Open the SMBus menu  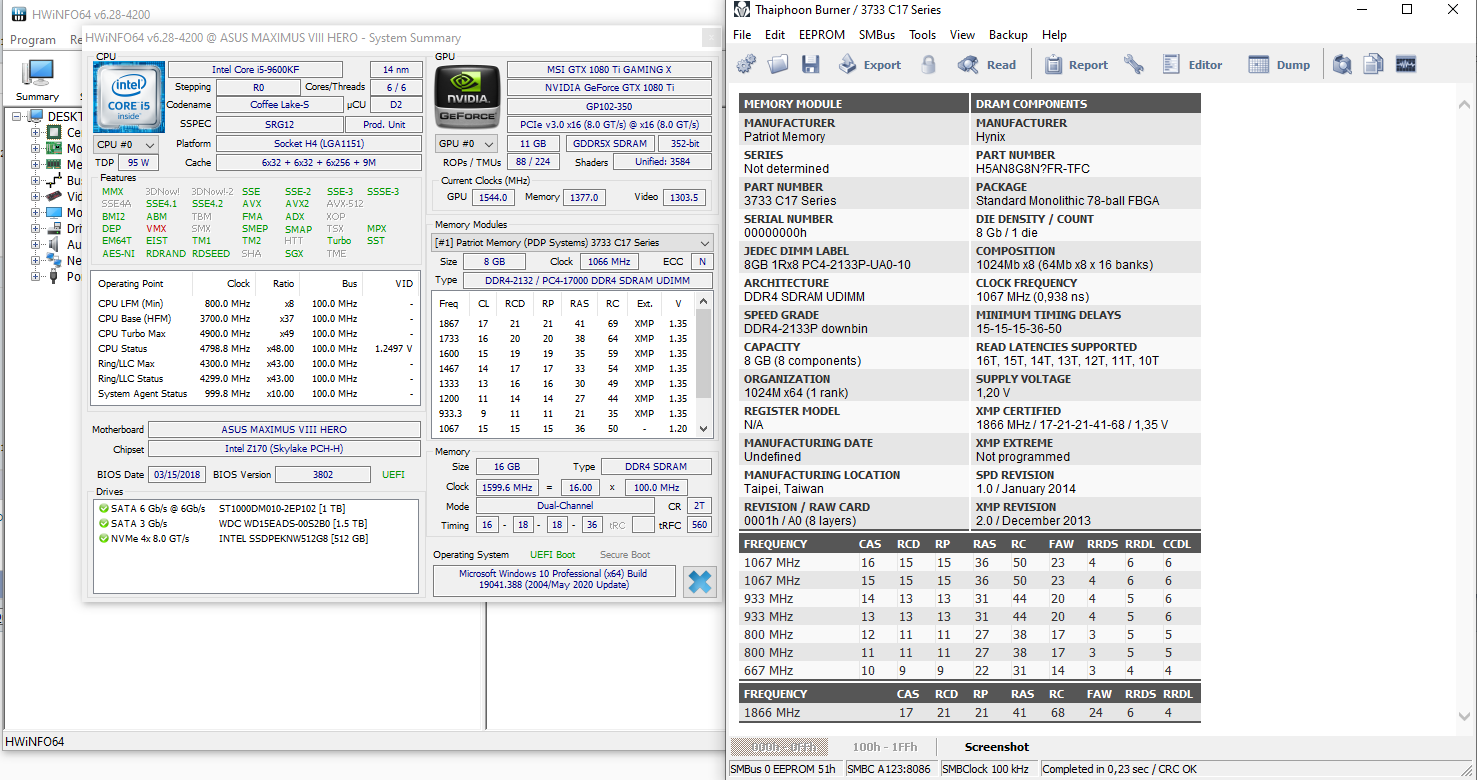(877, 34)
